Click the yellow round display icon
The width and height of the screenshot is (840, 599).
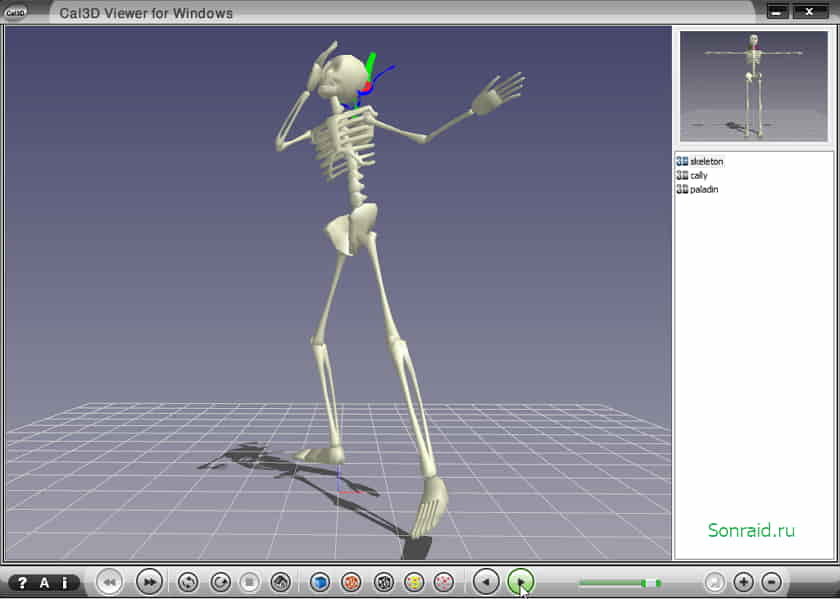pyautogui.click(x=414, y=582)
